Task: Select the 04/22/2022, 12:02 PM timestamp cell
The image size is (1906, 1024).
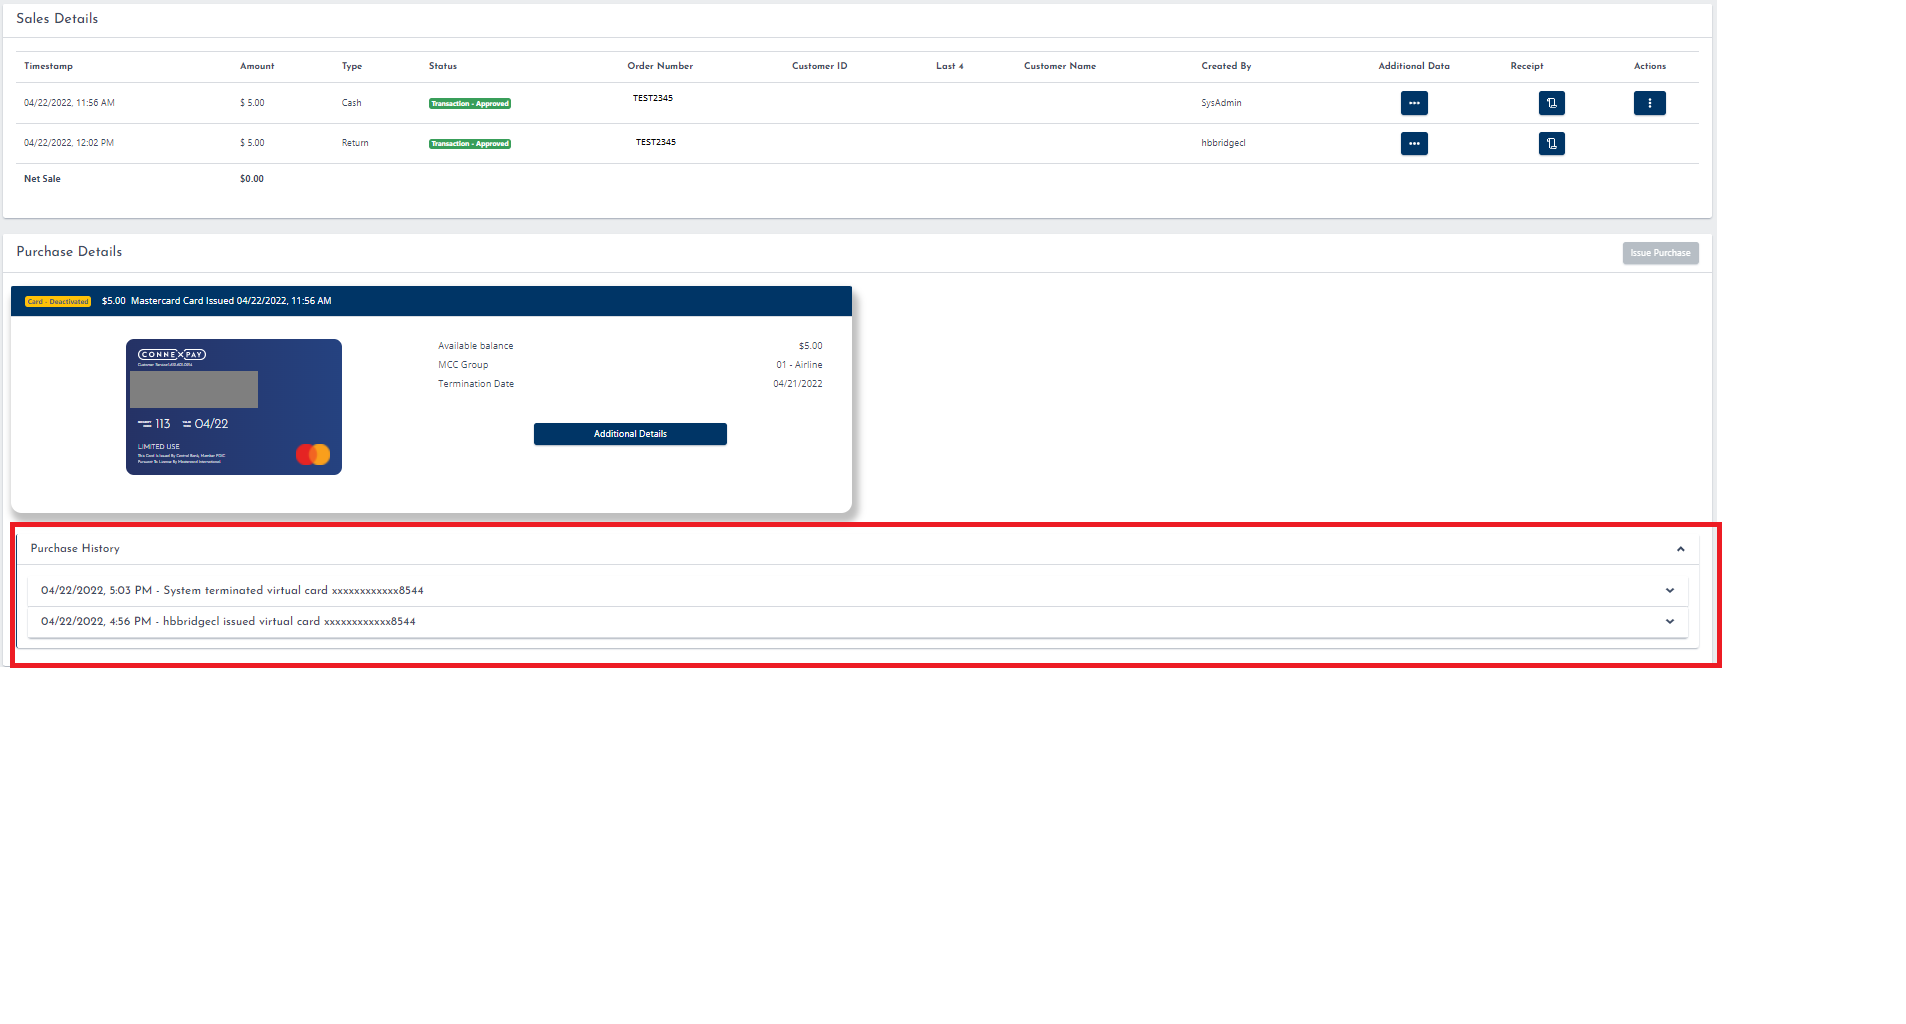Action: [69, 143]
